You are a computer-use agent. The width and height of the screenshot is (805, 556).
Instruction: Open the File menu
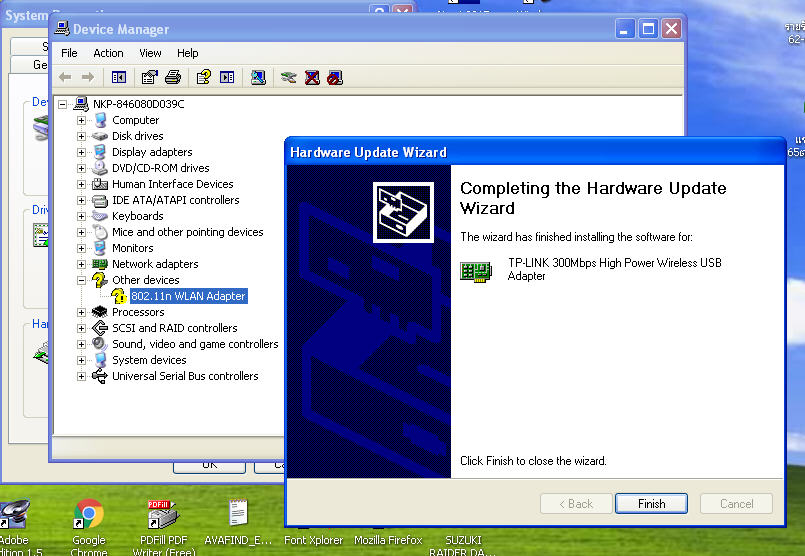coord(69,53)
